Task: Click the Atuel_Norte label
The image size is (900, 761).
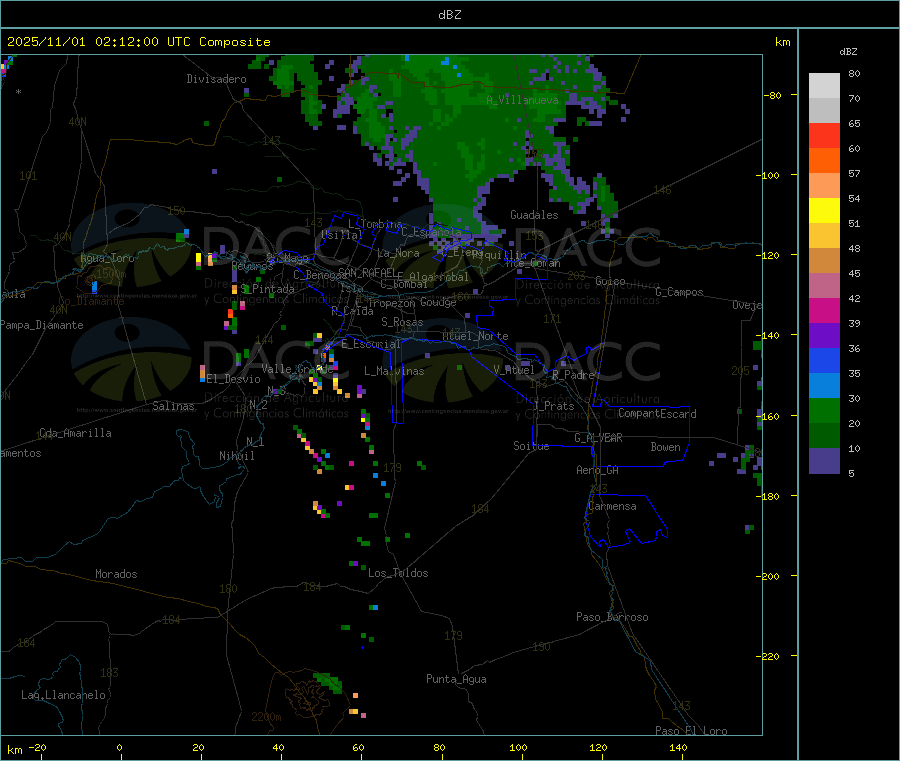Action: tap(475, 336)
